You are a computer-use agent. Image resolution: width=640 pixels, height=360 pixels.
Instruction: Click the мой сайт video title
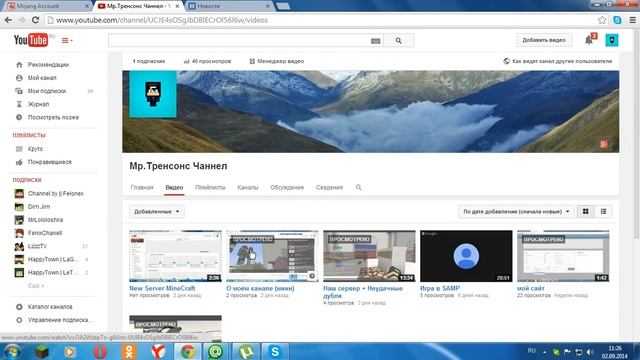pos(531,288)
